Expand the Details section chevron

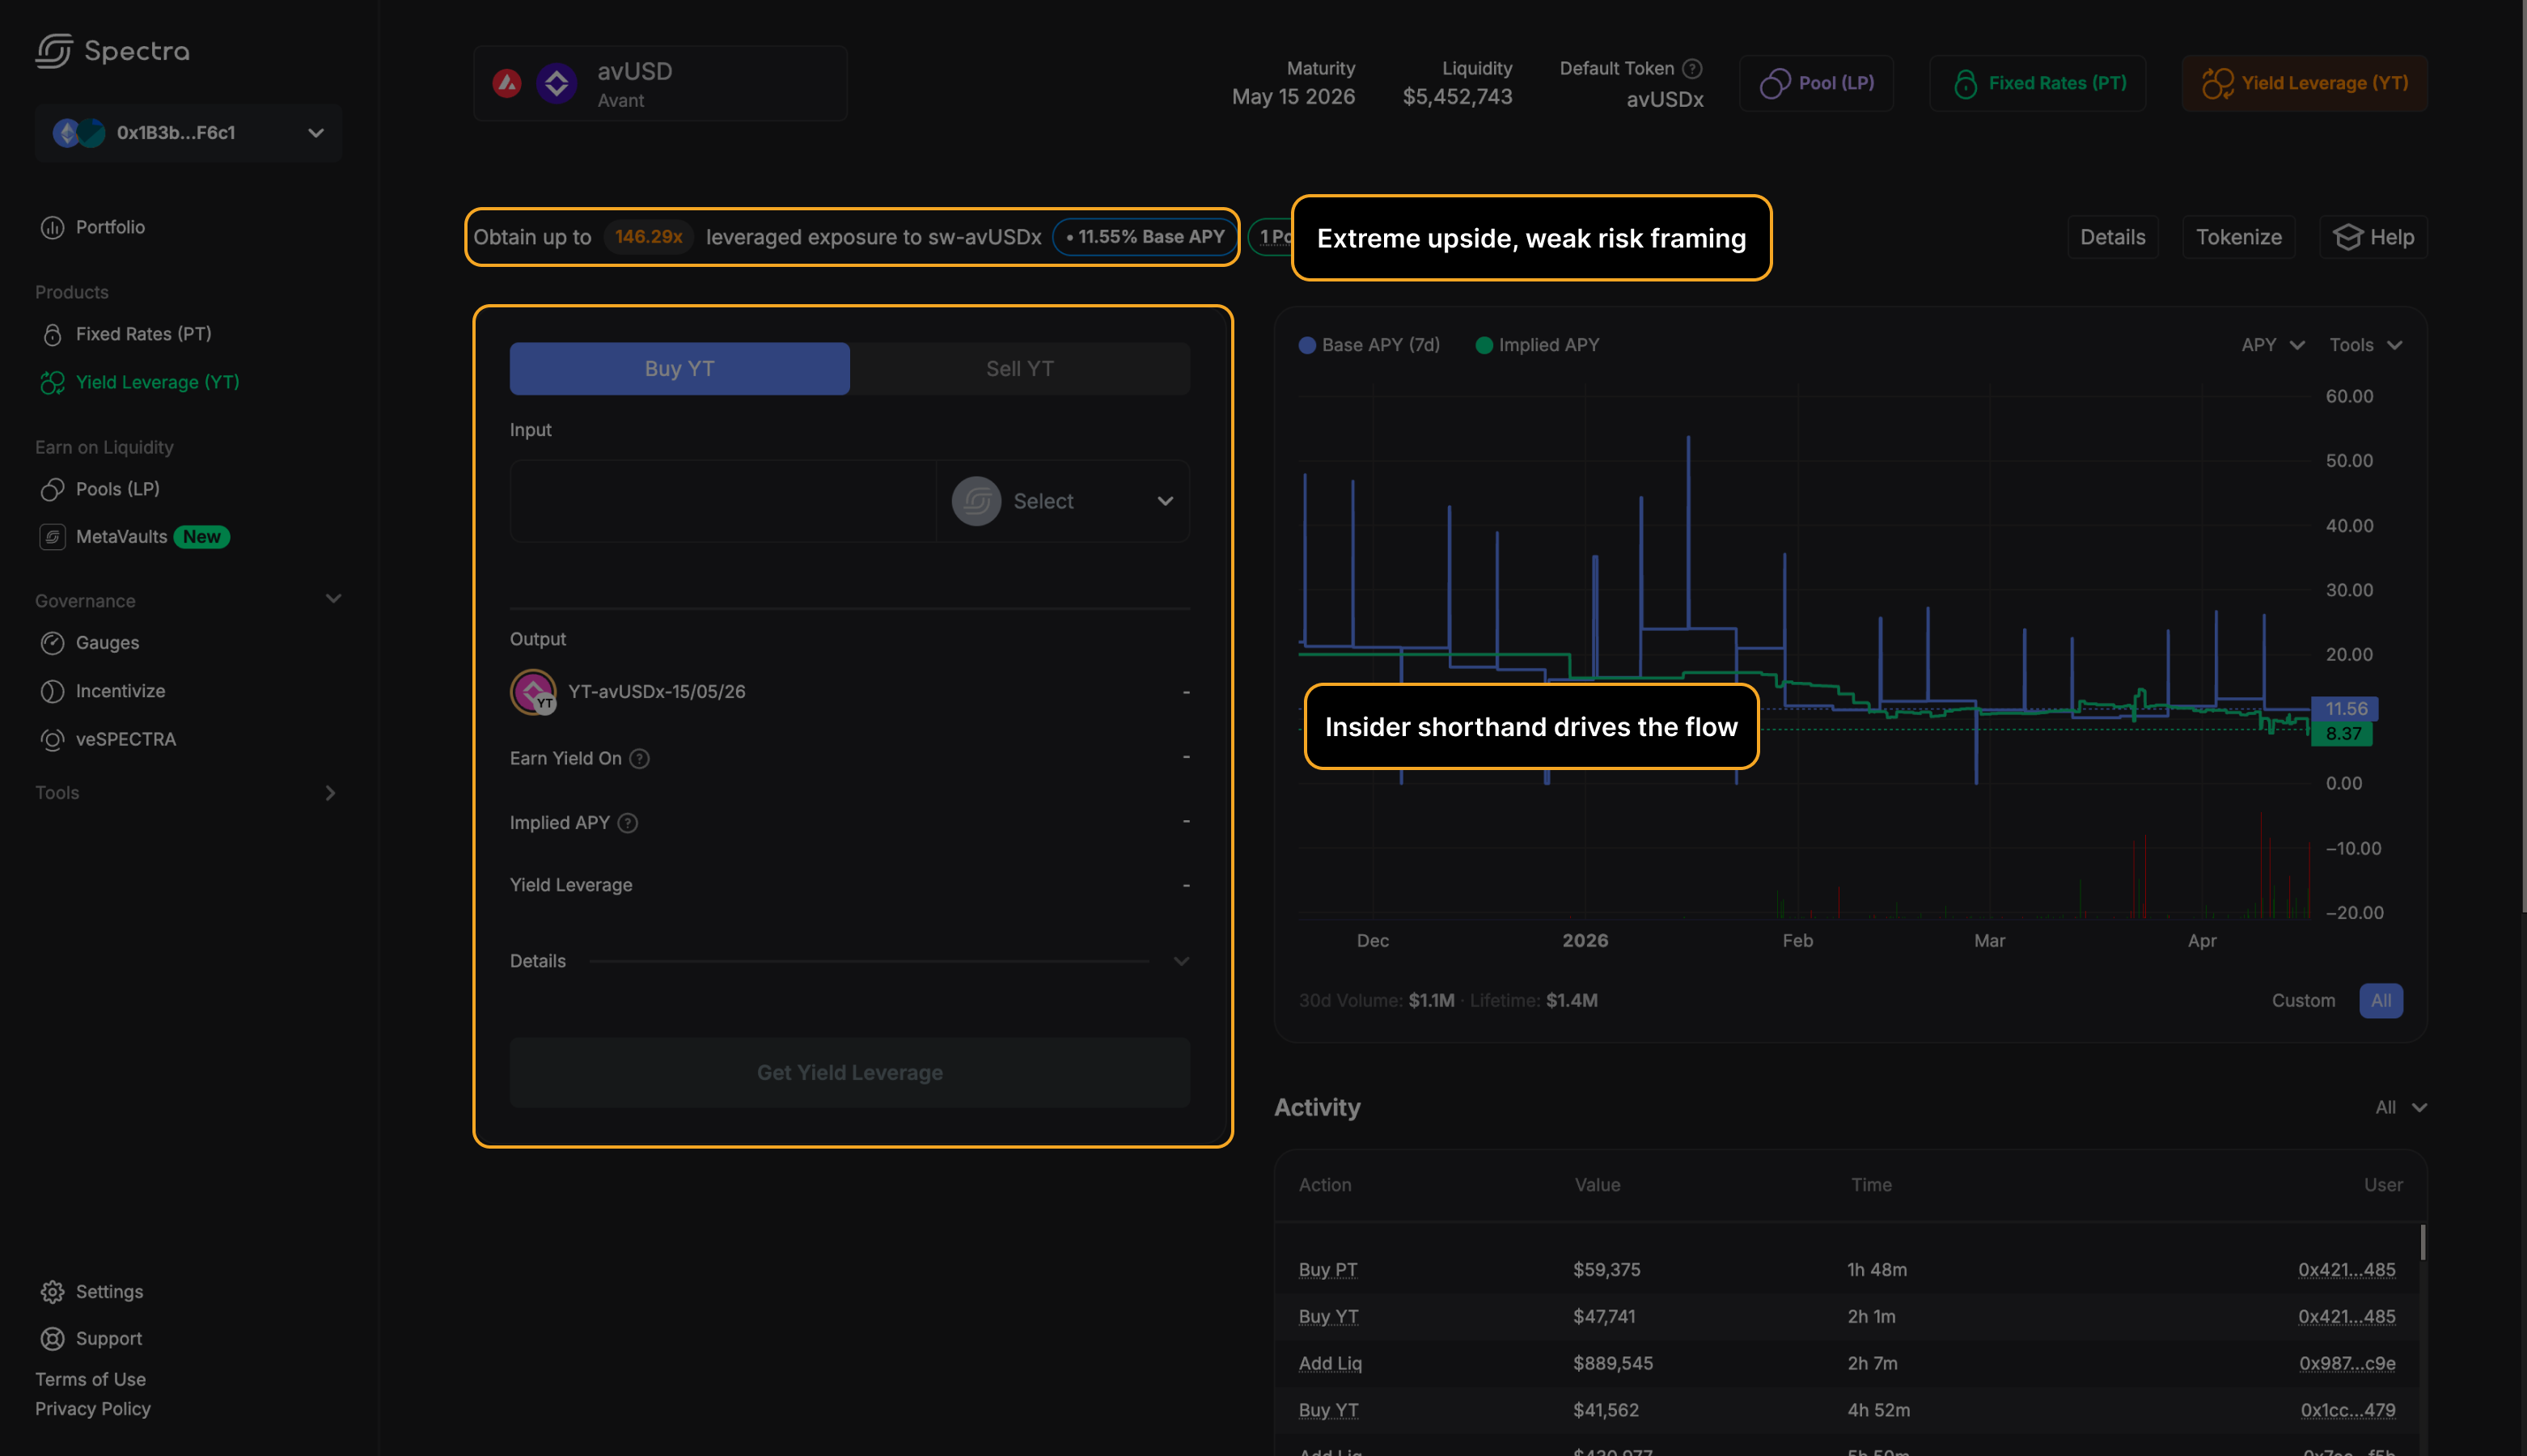(x=1181, y=962)
